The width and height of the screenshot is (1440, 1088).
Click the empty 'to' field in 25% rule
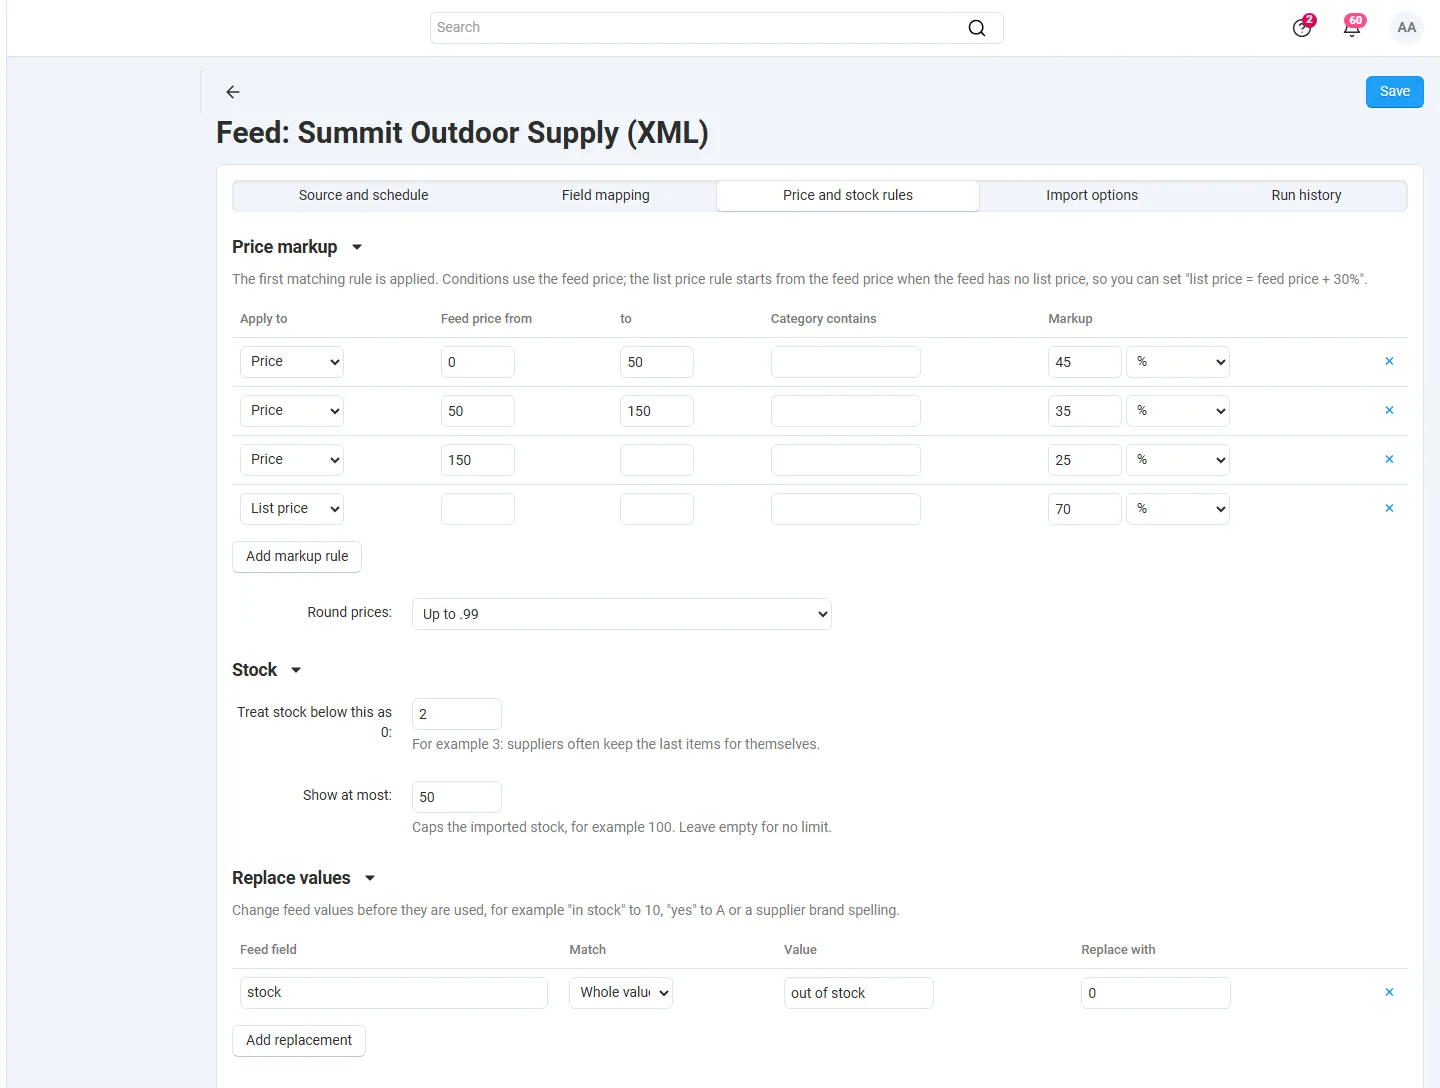(x=657, y=460)
